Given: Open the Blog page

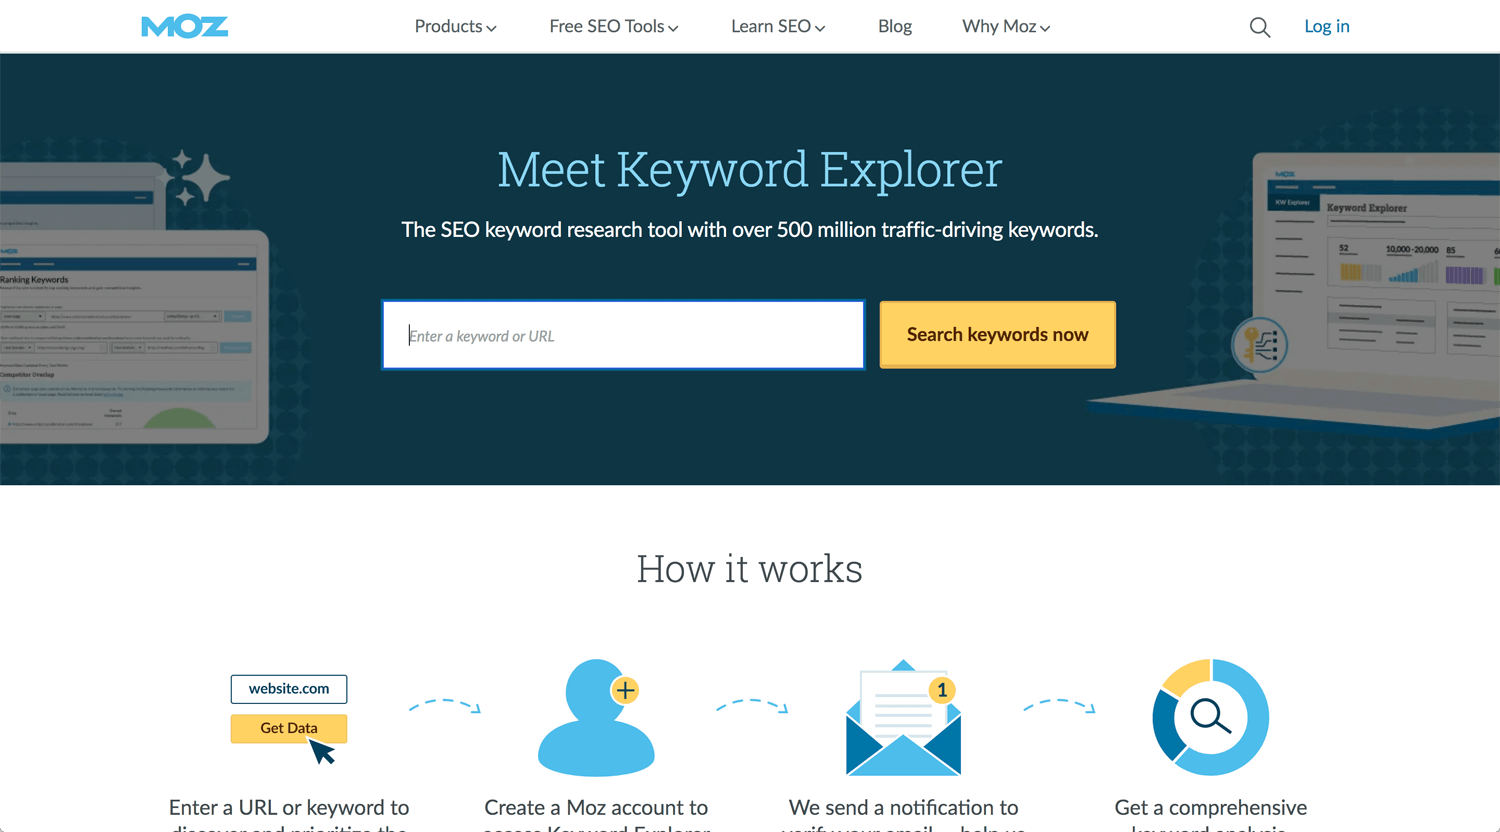Looking at the screenshot, I should click(895, 27).
